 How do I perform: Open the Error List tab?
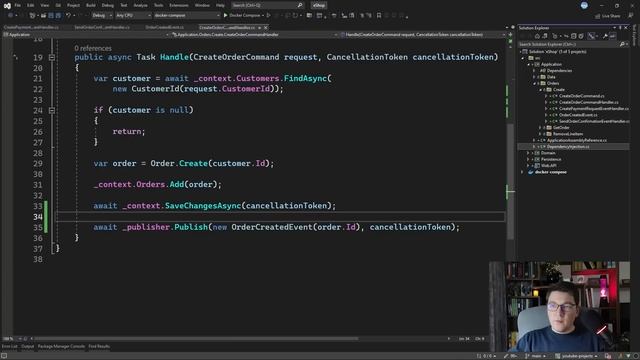click(9, 347)
